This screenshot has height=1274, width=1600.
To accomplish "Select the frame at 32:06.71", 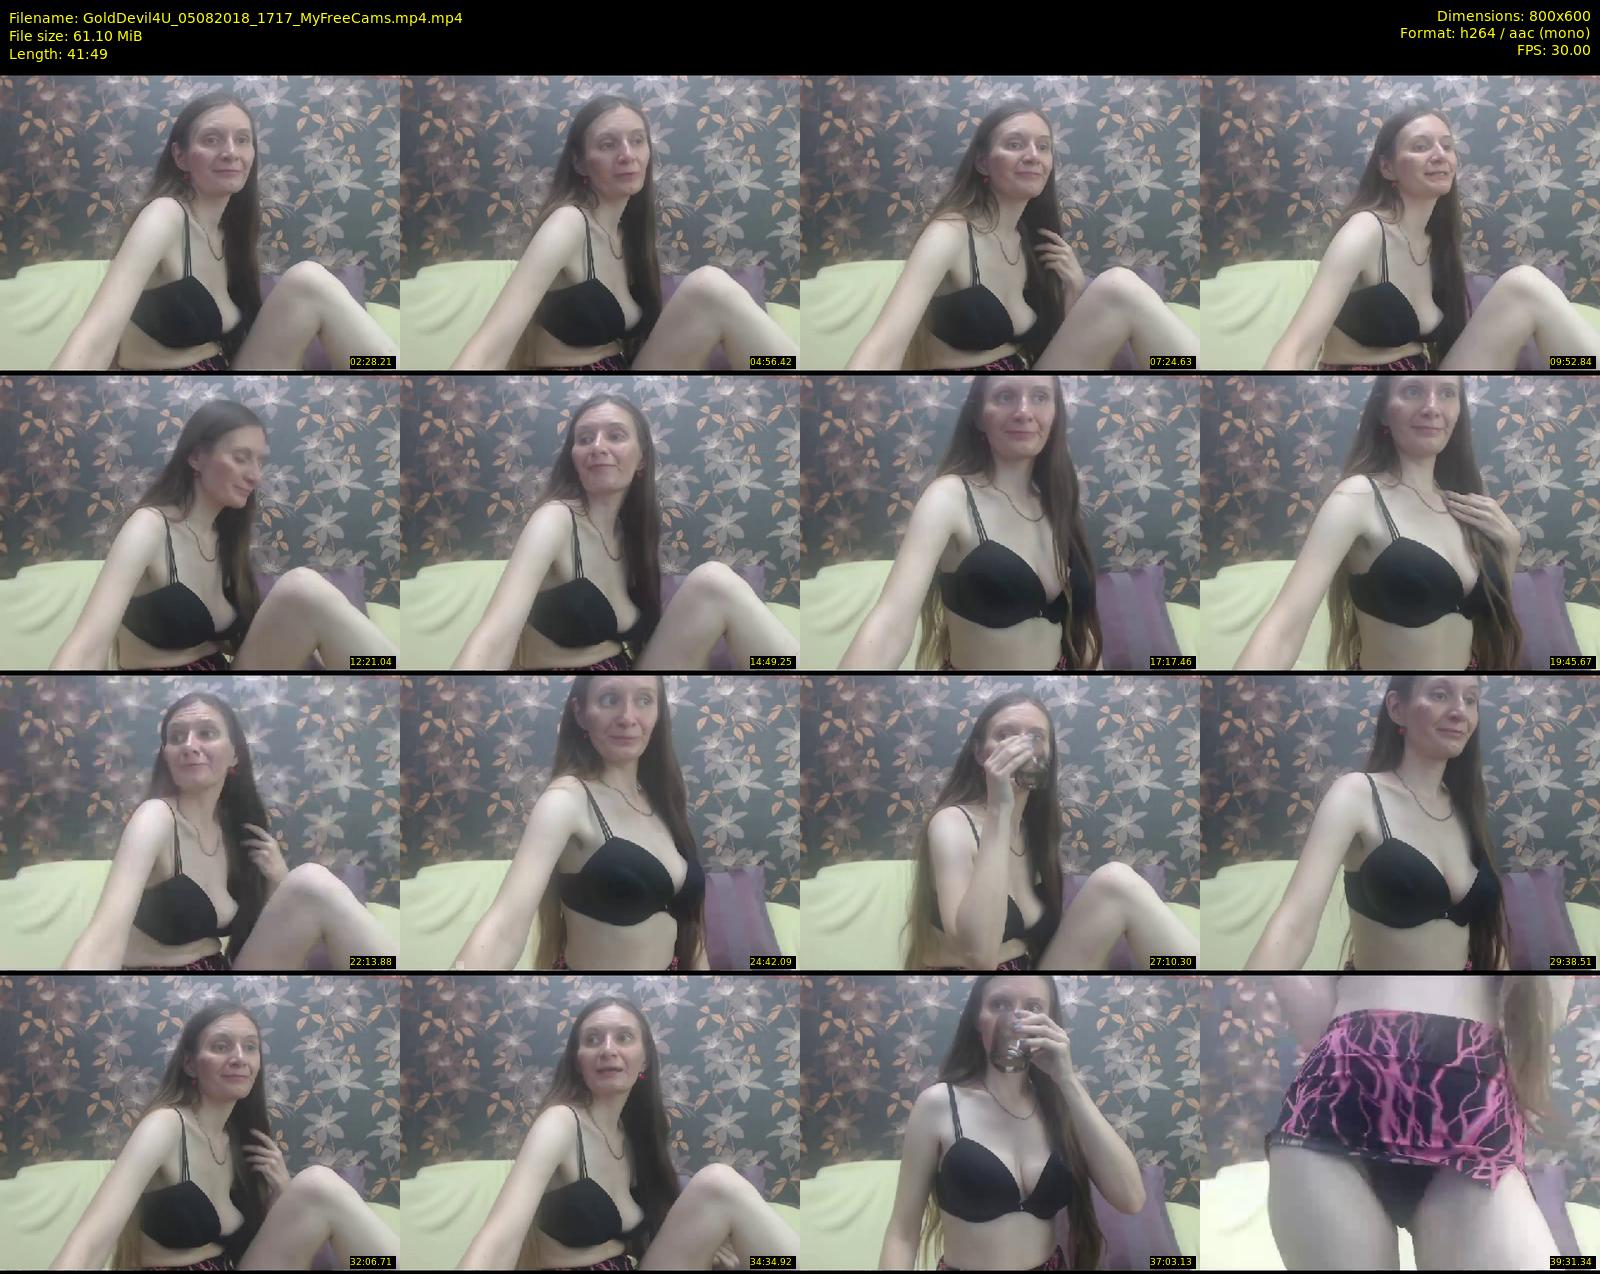I will 200,1122.
